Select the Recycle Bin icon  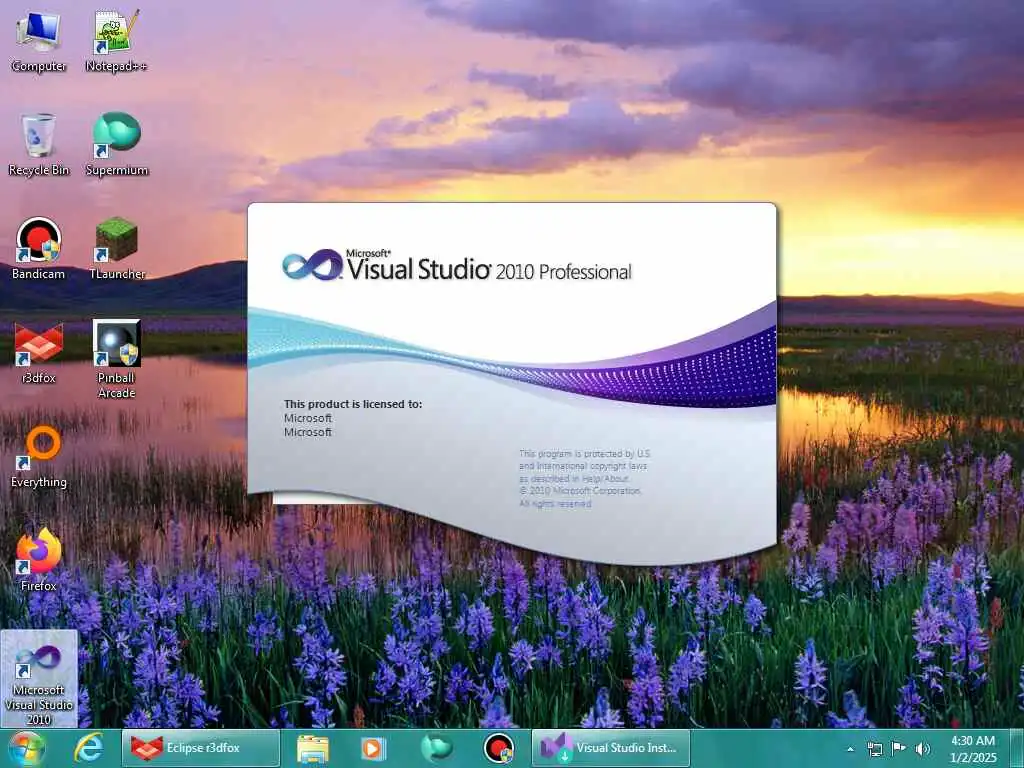pyautogui.click(x=39, y=145)
